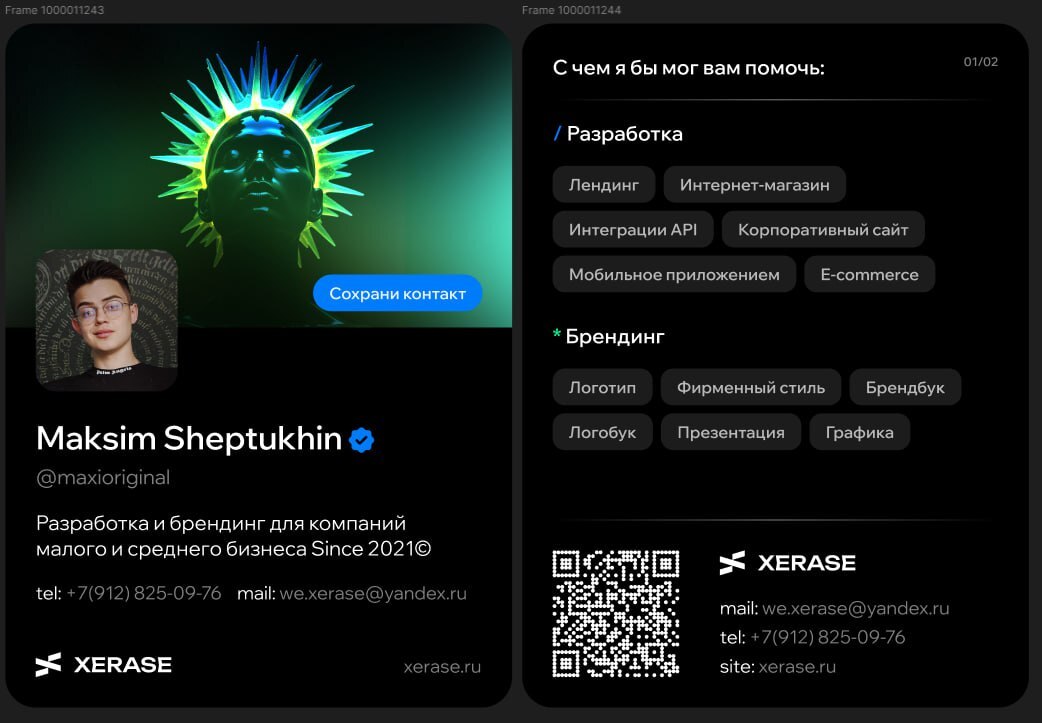Select the profile photo thumbnail

[x=106, y=320]
